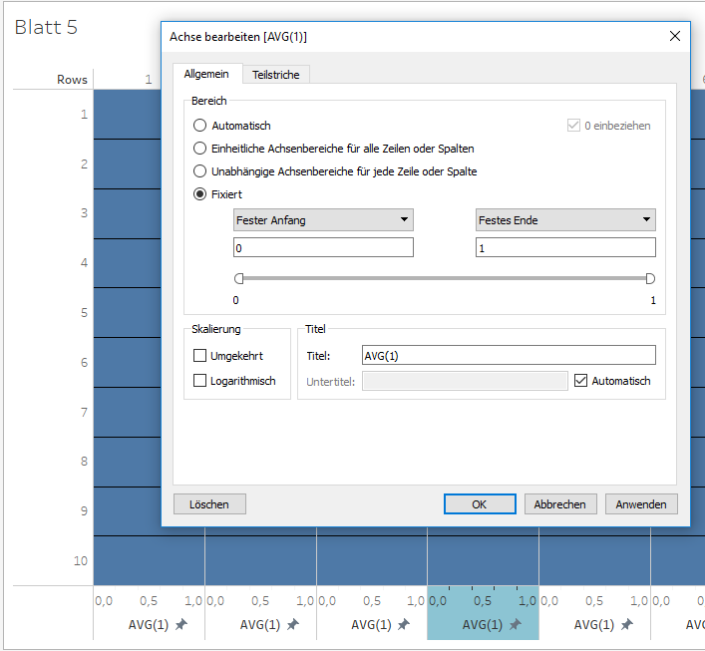Click the first AVG(1) axis label
Image resolution: width=705 pixels, height=651 pixels.
pyautogui.click(x=148, y=624)
